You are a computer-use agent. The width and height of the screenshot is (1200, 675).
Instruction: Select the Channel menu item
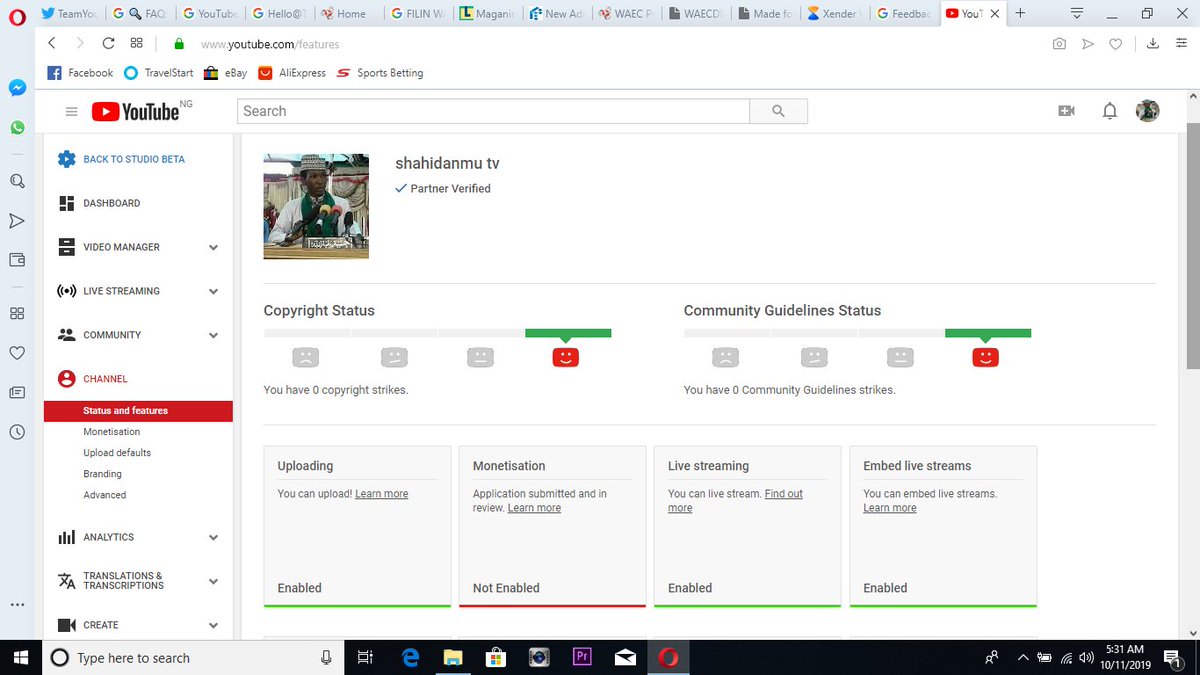(x=105, y=379)
